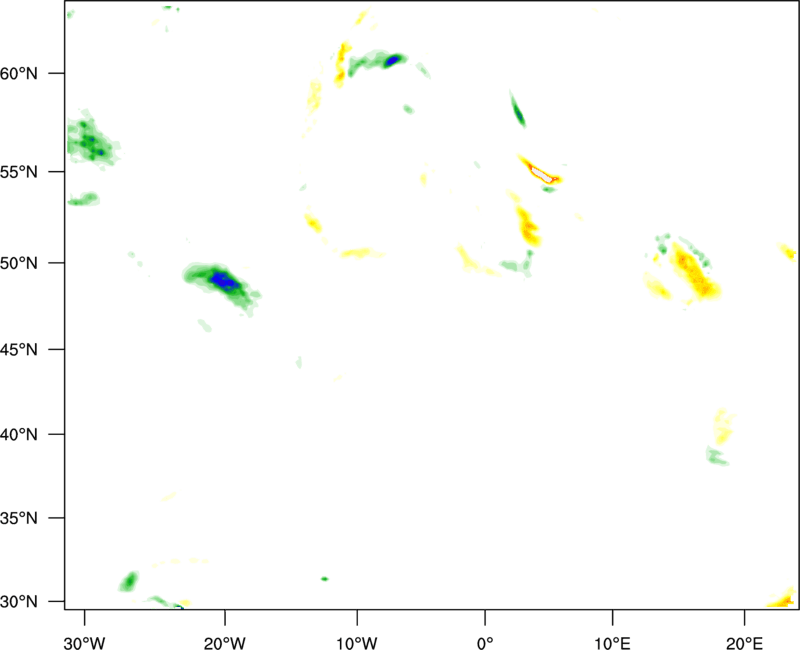Click the 10°W longitude label
The width and height of the screenshot is (800, 650).
tap(357, 643)
